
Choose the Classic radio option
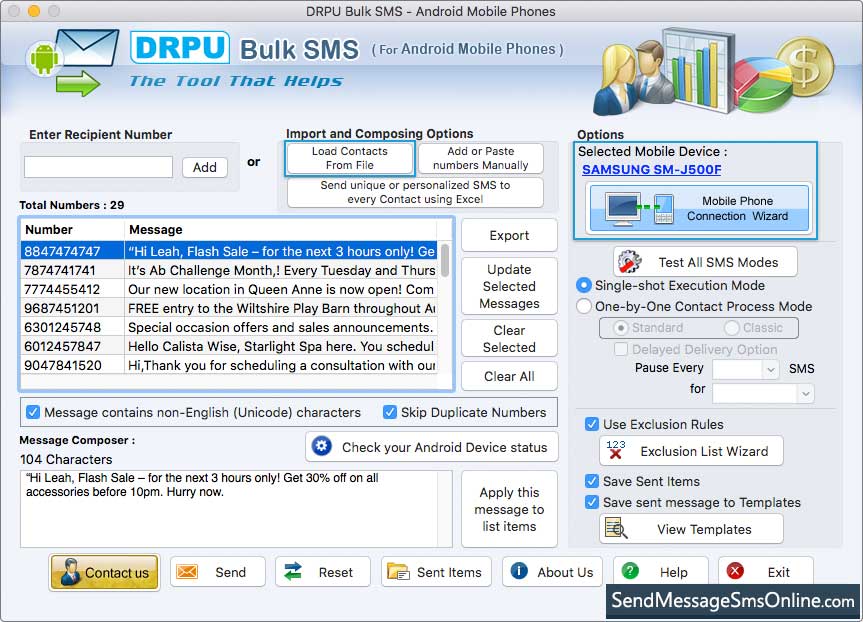732,328
